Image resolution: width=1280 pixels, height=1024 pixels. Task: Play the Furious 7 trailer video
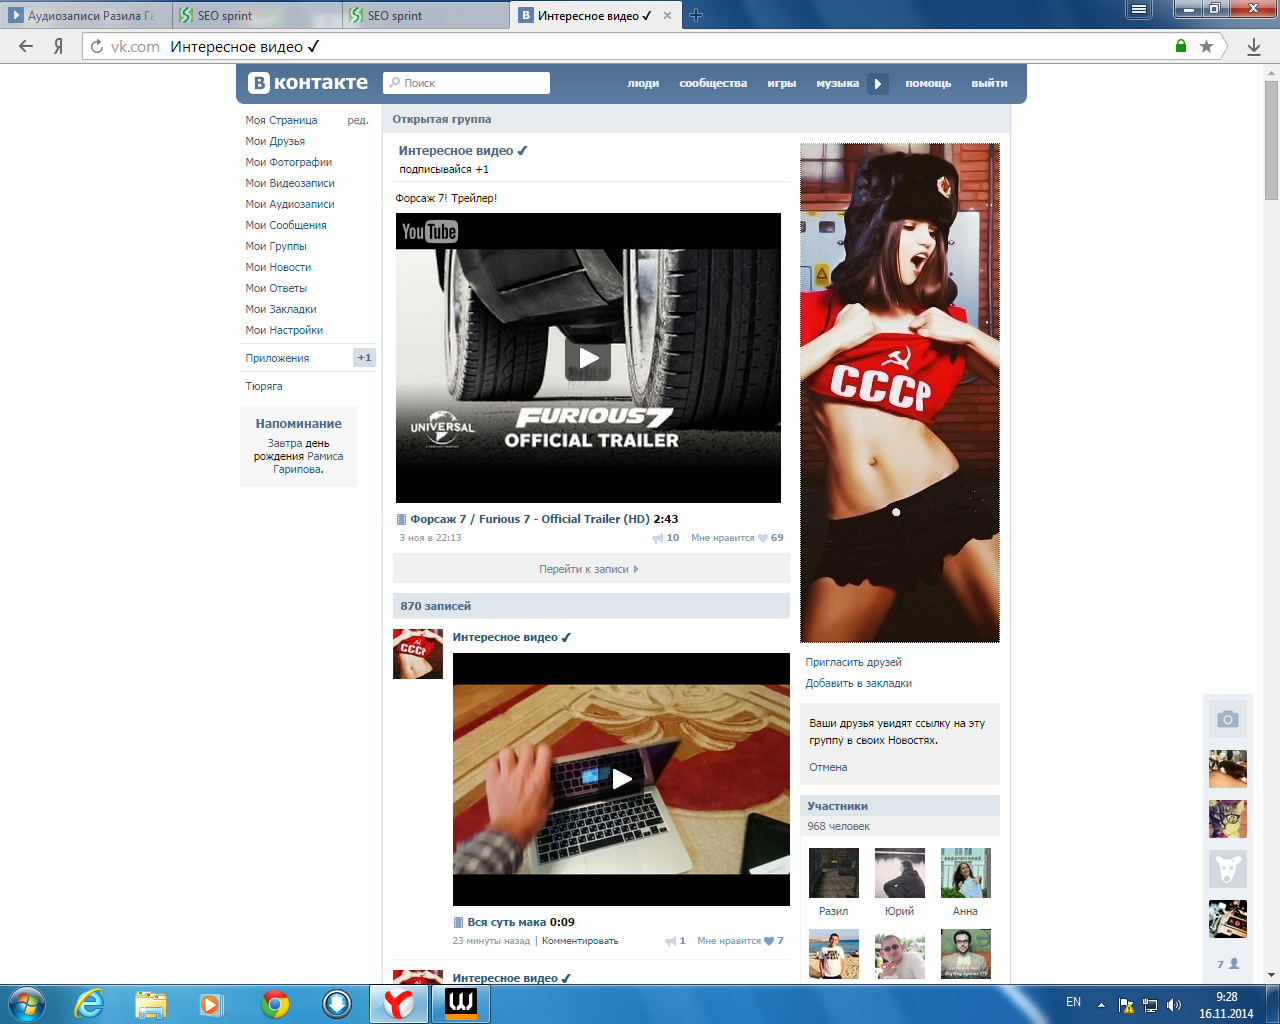(588, 358)
